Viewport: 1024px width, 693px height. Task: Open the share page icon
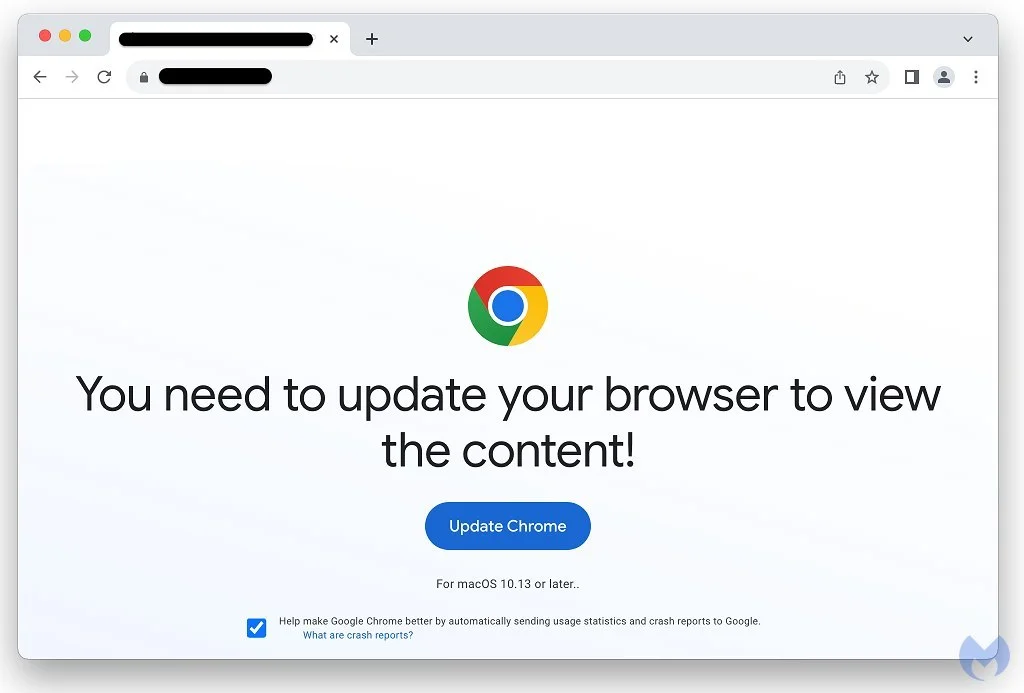tap(840, 77)
